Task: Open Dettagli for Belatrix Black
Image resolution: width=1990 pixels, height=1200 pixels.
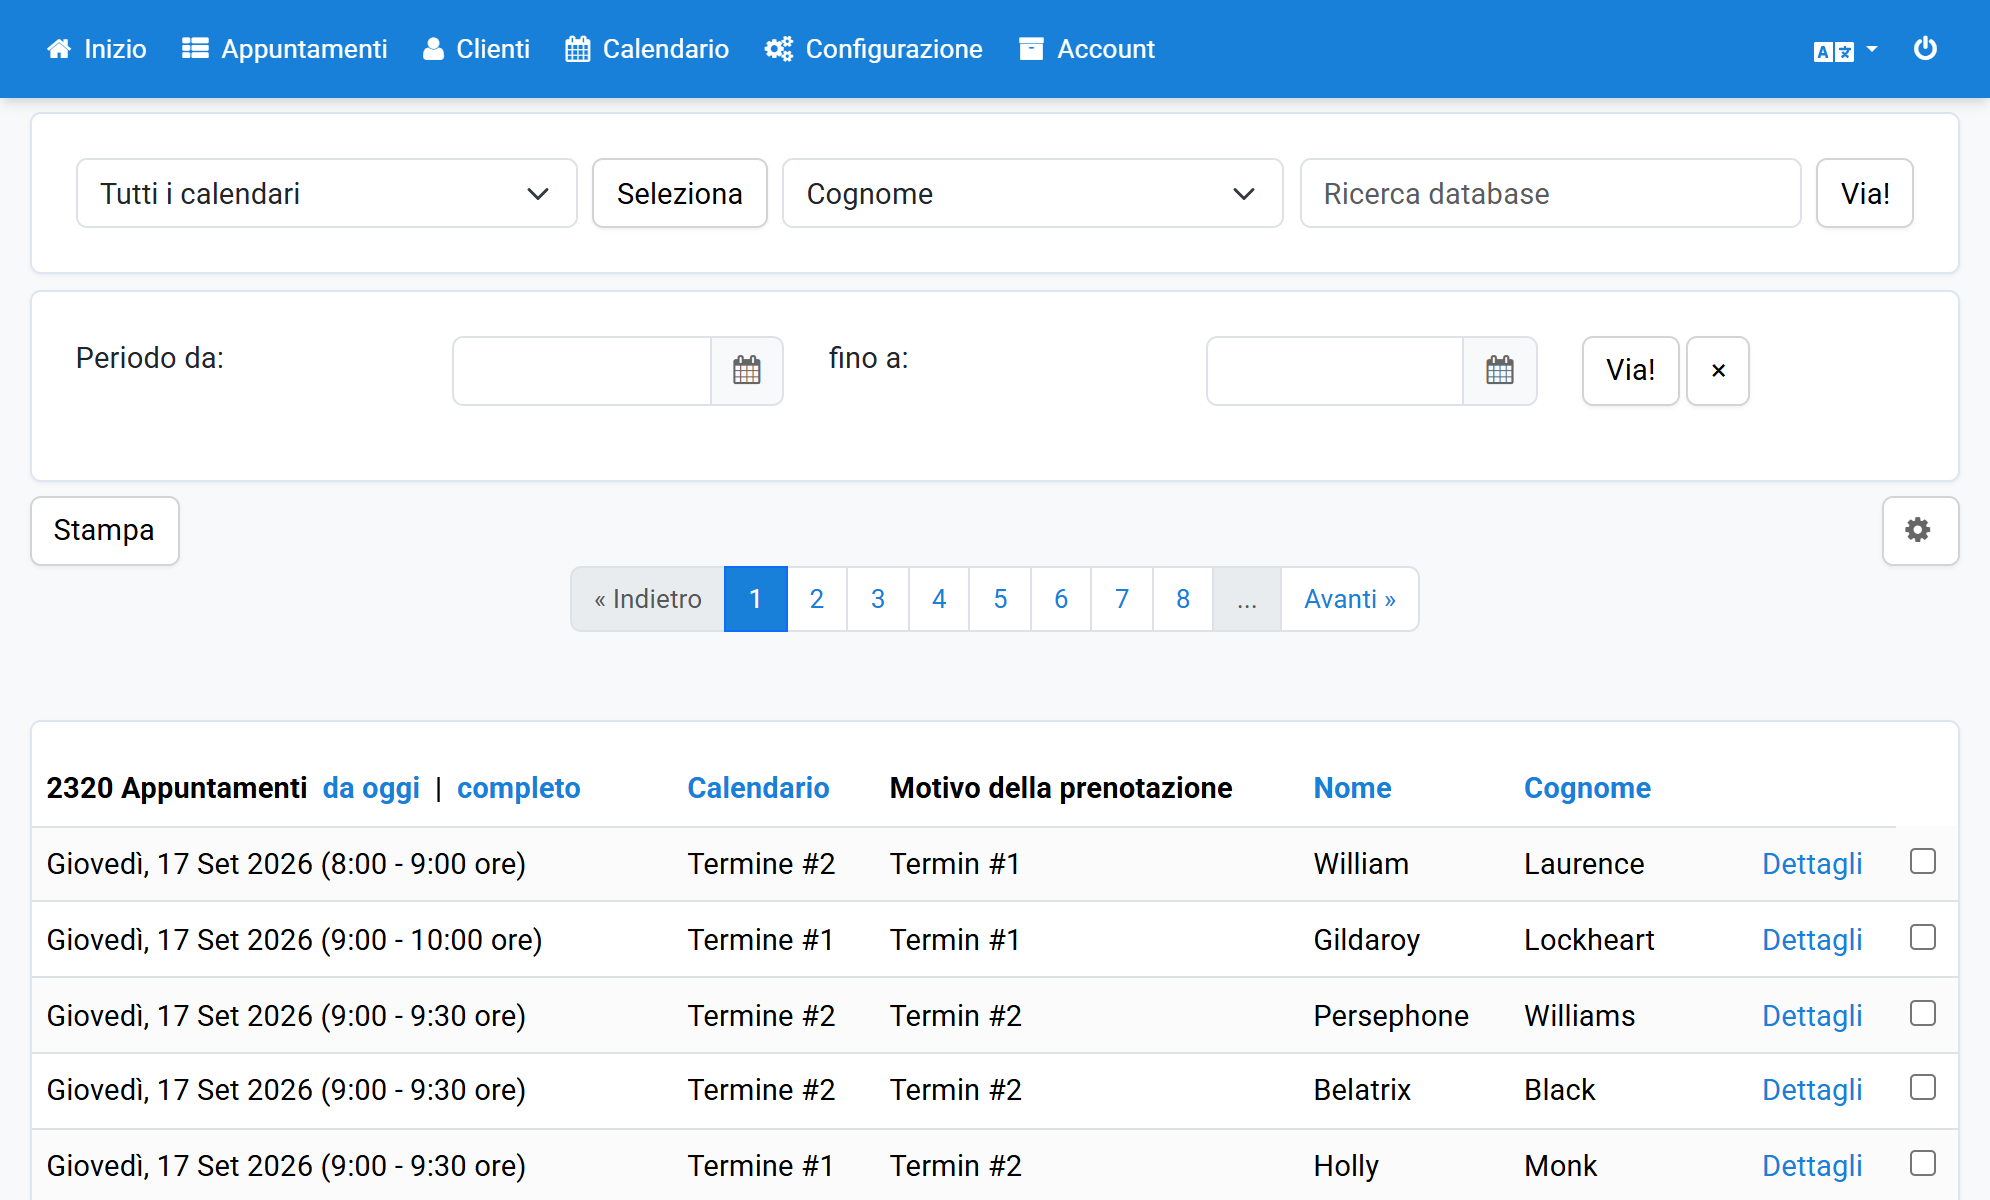Action: tap(1812, 1089)
